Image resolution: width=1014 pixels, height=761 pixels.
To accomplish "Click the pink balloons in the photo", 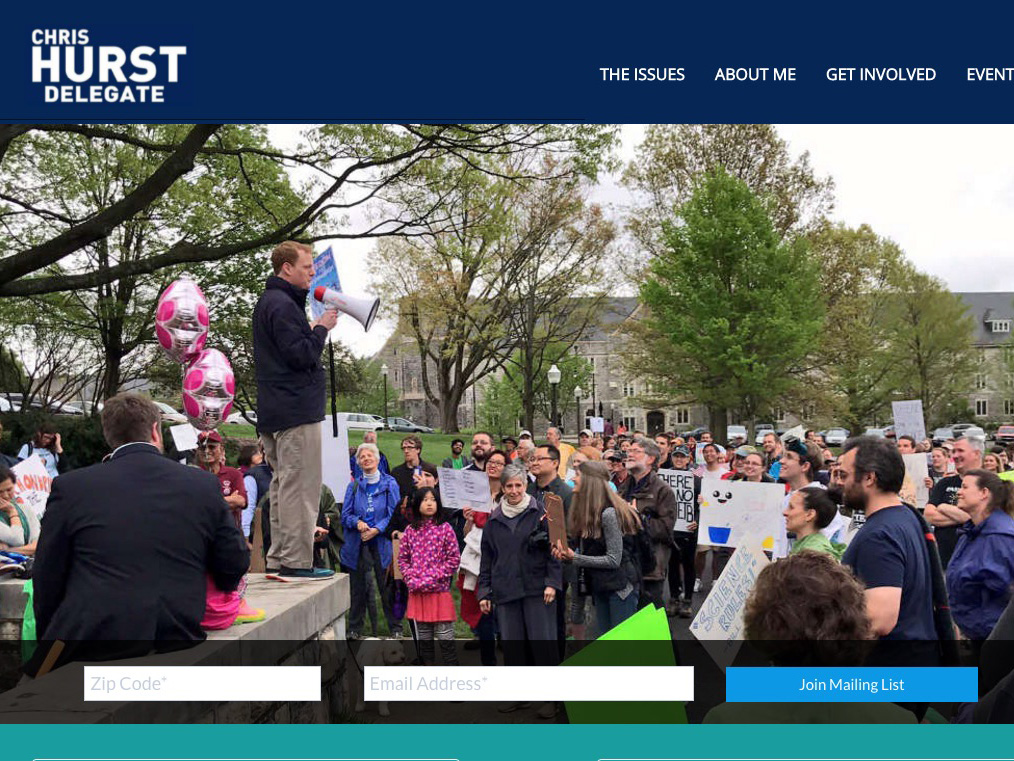I will point(195,352).
